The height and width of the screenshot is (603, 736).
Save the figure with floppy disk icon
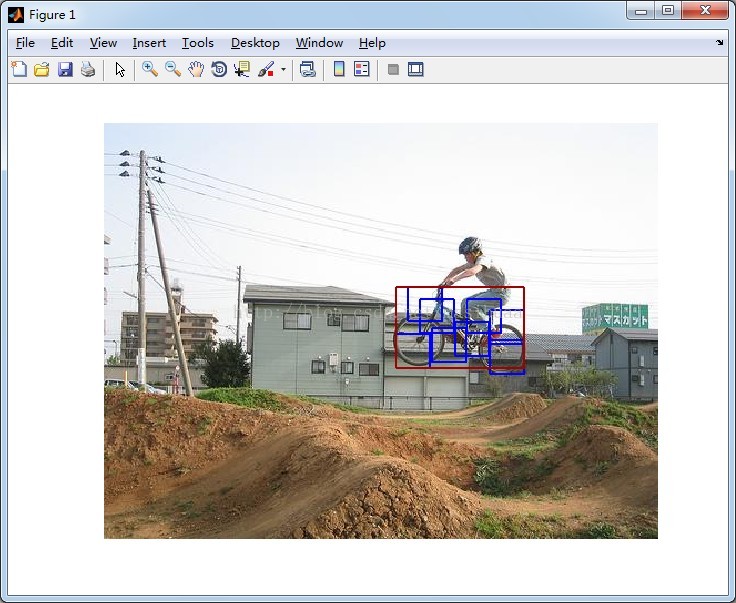[x=65, y=69]
